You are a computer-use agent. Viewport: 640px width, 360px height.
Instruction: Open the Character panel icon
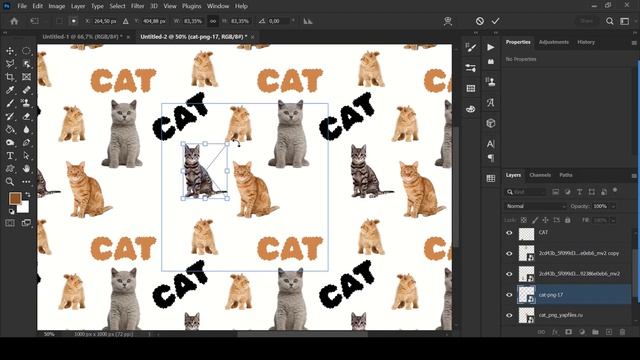(x=491, y=144)
